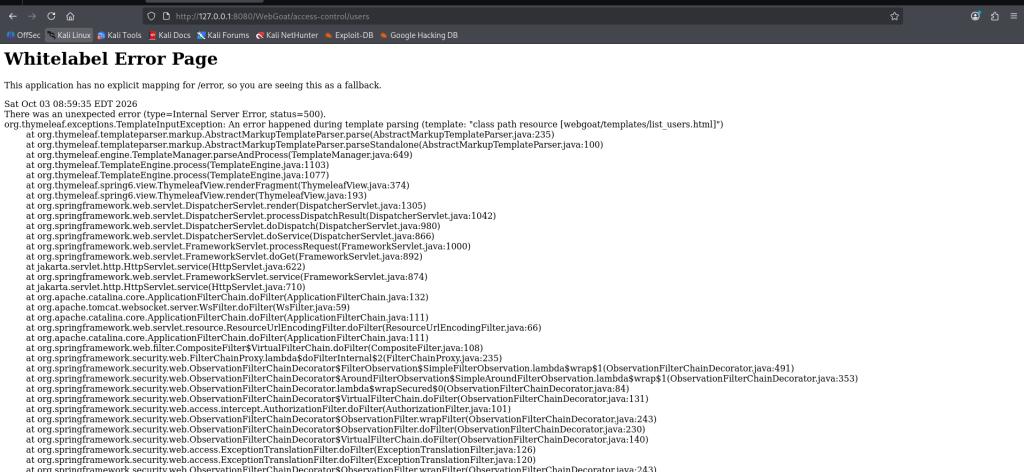Click the 'ObservationFilterChainDecorator.java:353' trace line
1024x472 pixels.
442,379
